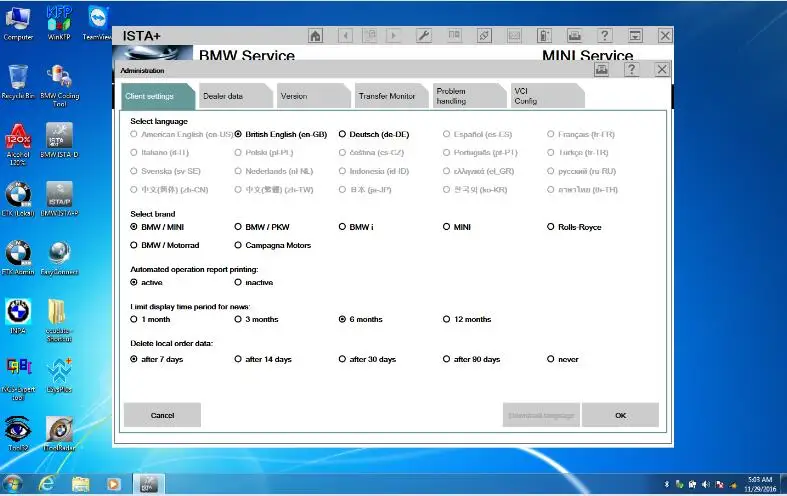Go to the ISTA+ home screen icon
787x496 pixels.
315,36
